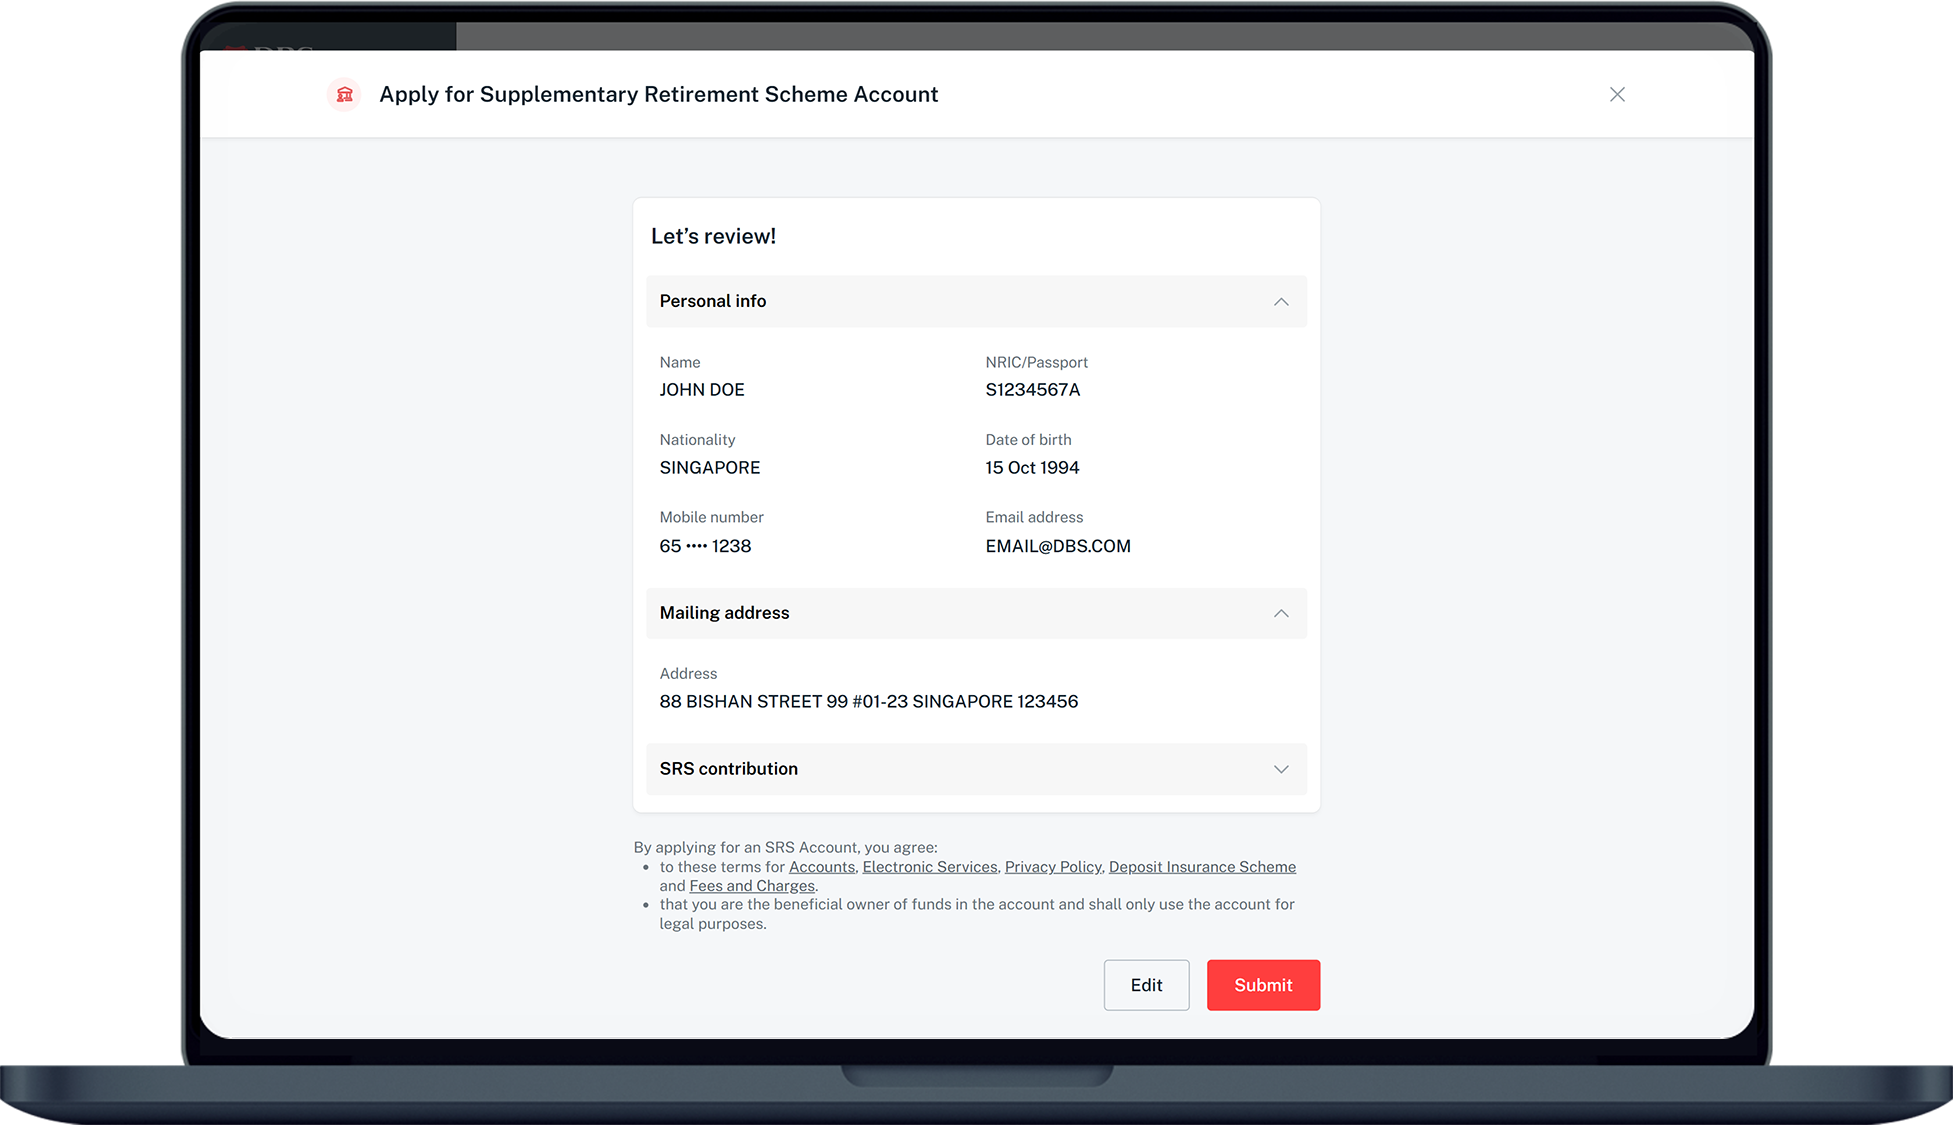Viewport: 1953px width, 1125px height.
Task: Open the Fees and Charges link
Action: point(751,886)
